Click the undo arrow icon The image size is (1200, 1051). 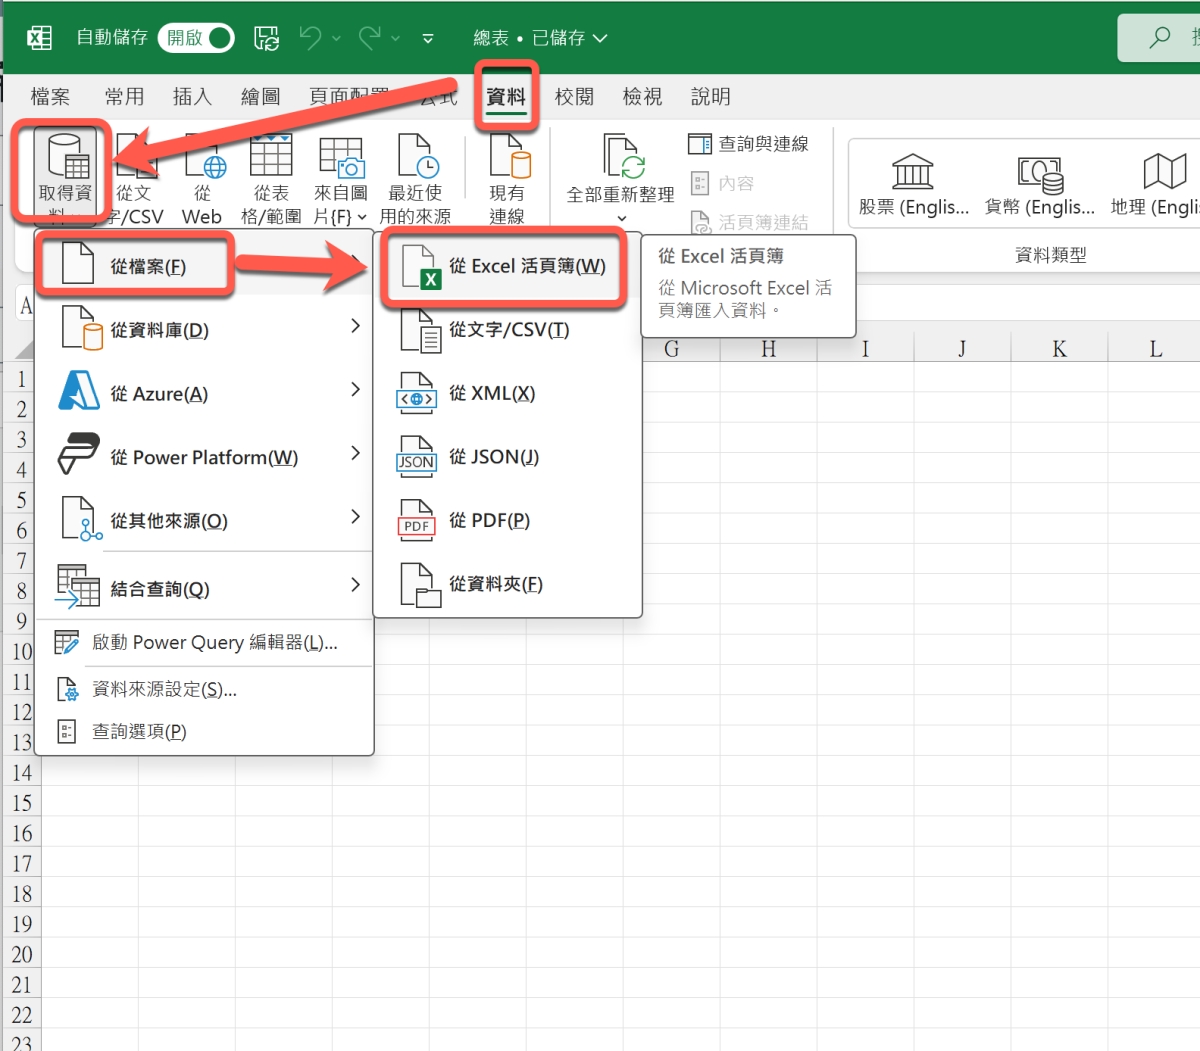click(310, 38)
